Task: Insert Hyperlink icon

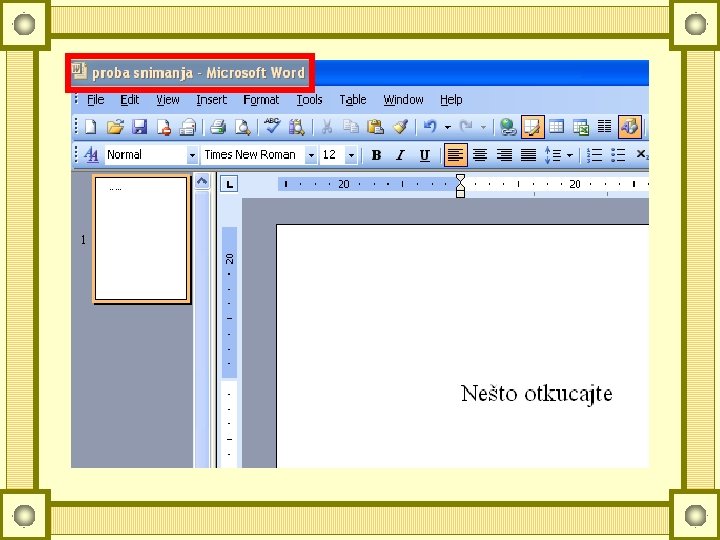Action: pos(508,127)
